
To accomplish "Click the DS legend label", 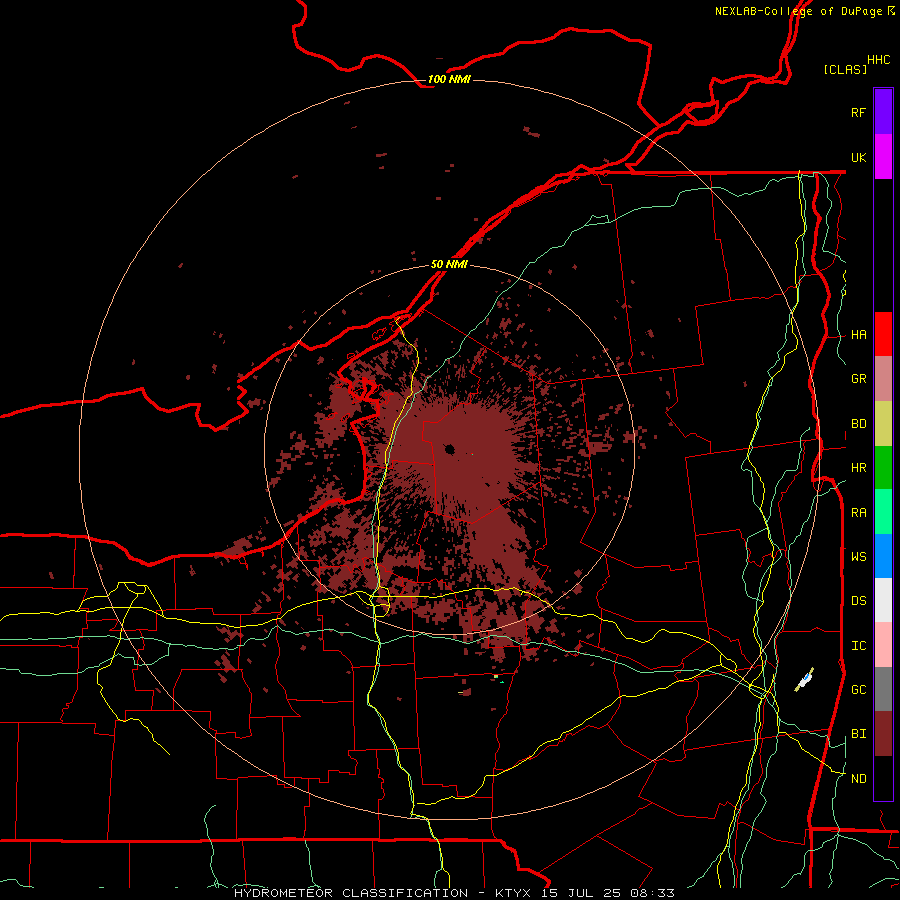I will [858, 601].
